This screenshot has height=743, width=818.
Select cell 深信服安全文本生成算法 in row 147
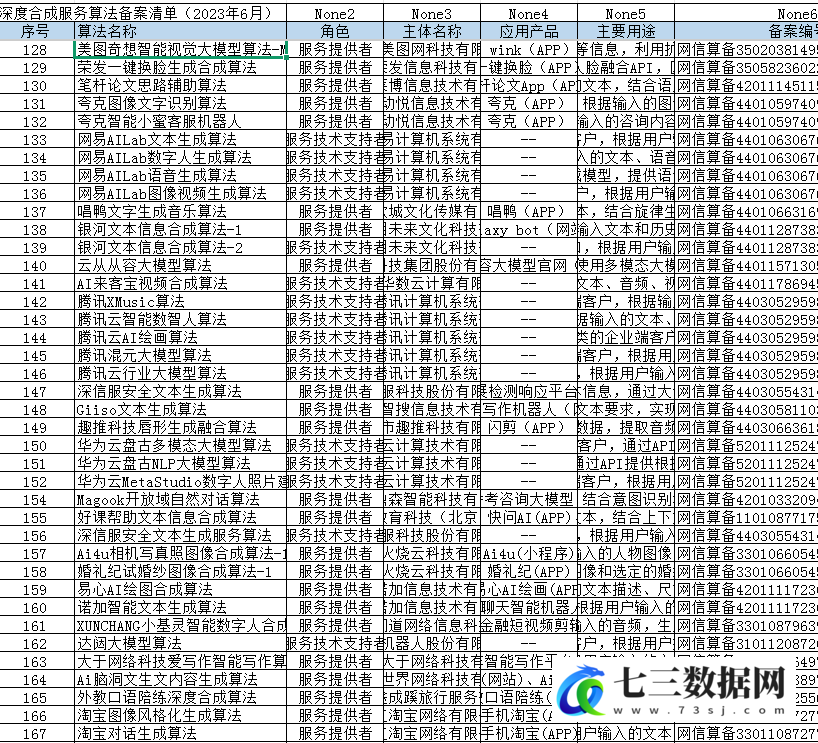tap(181, 392)
